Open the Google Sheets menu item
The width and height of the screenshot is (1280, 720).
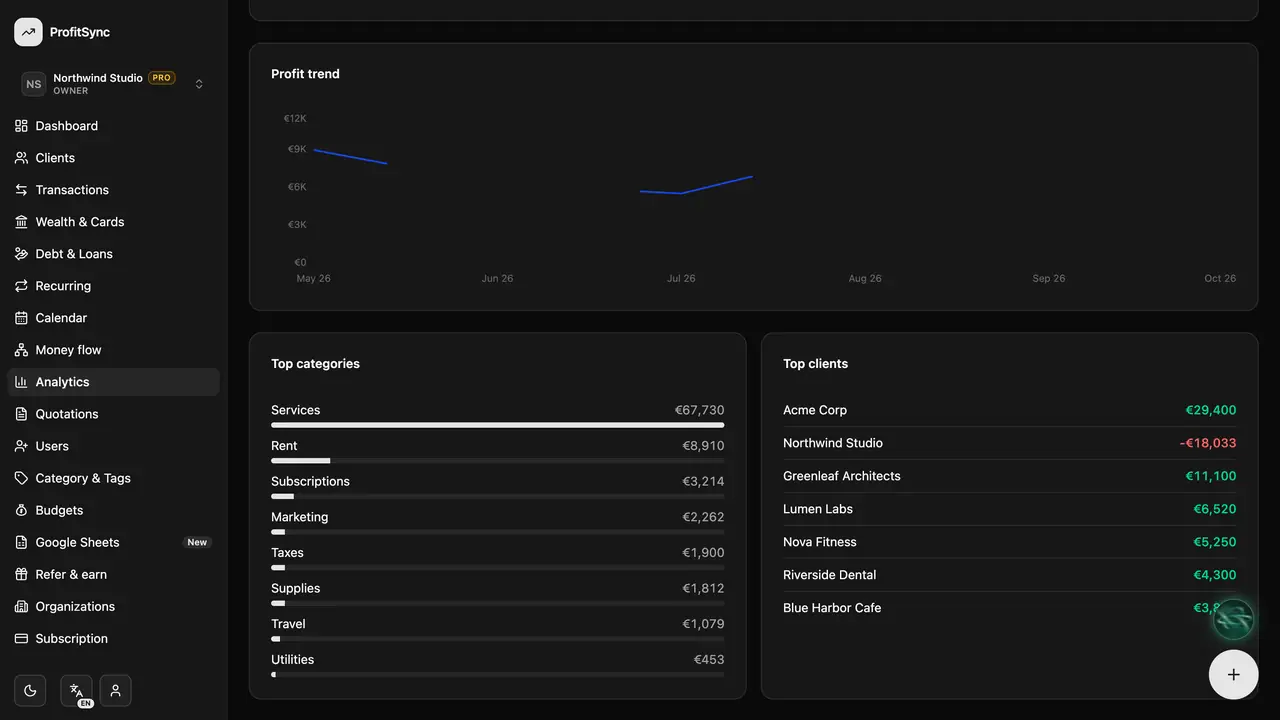click(113, 542)
